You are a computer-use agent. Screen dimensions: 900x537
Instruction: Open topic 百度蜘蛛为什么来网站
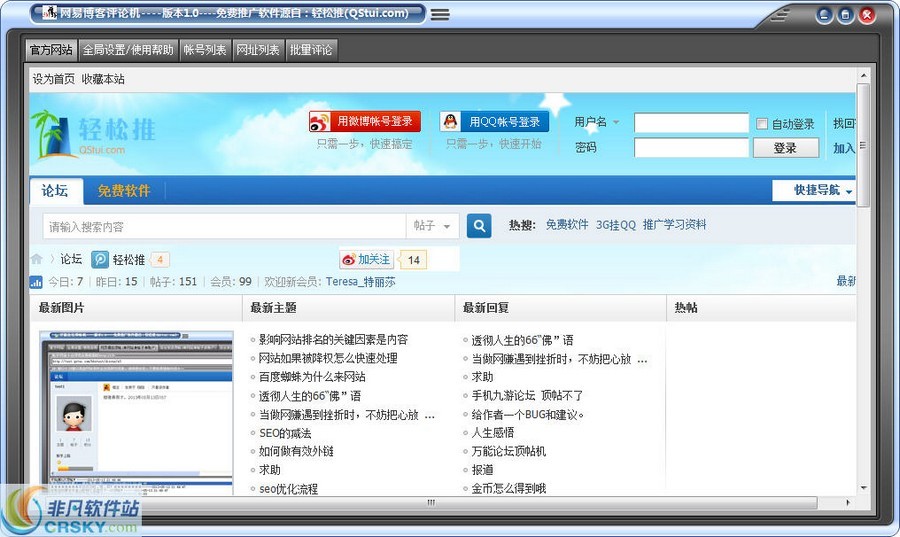[x=312, y=377]
